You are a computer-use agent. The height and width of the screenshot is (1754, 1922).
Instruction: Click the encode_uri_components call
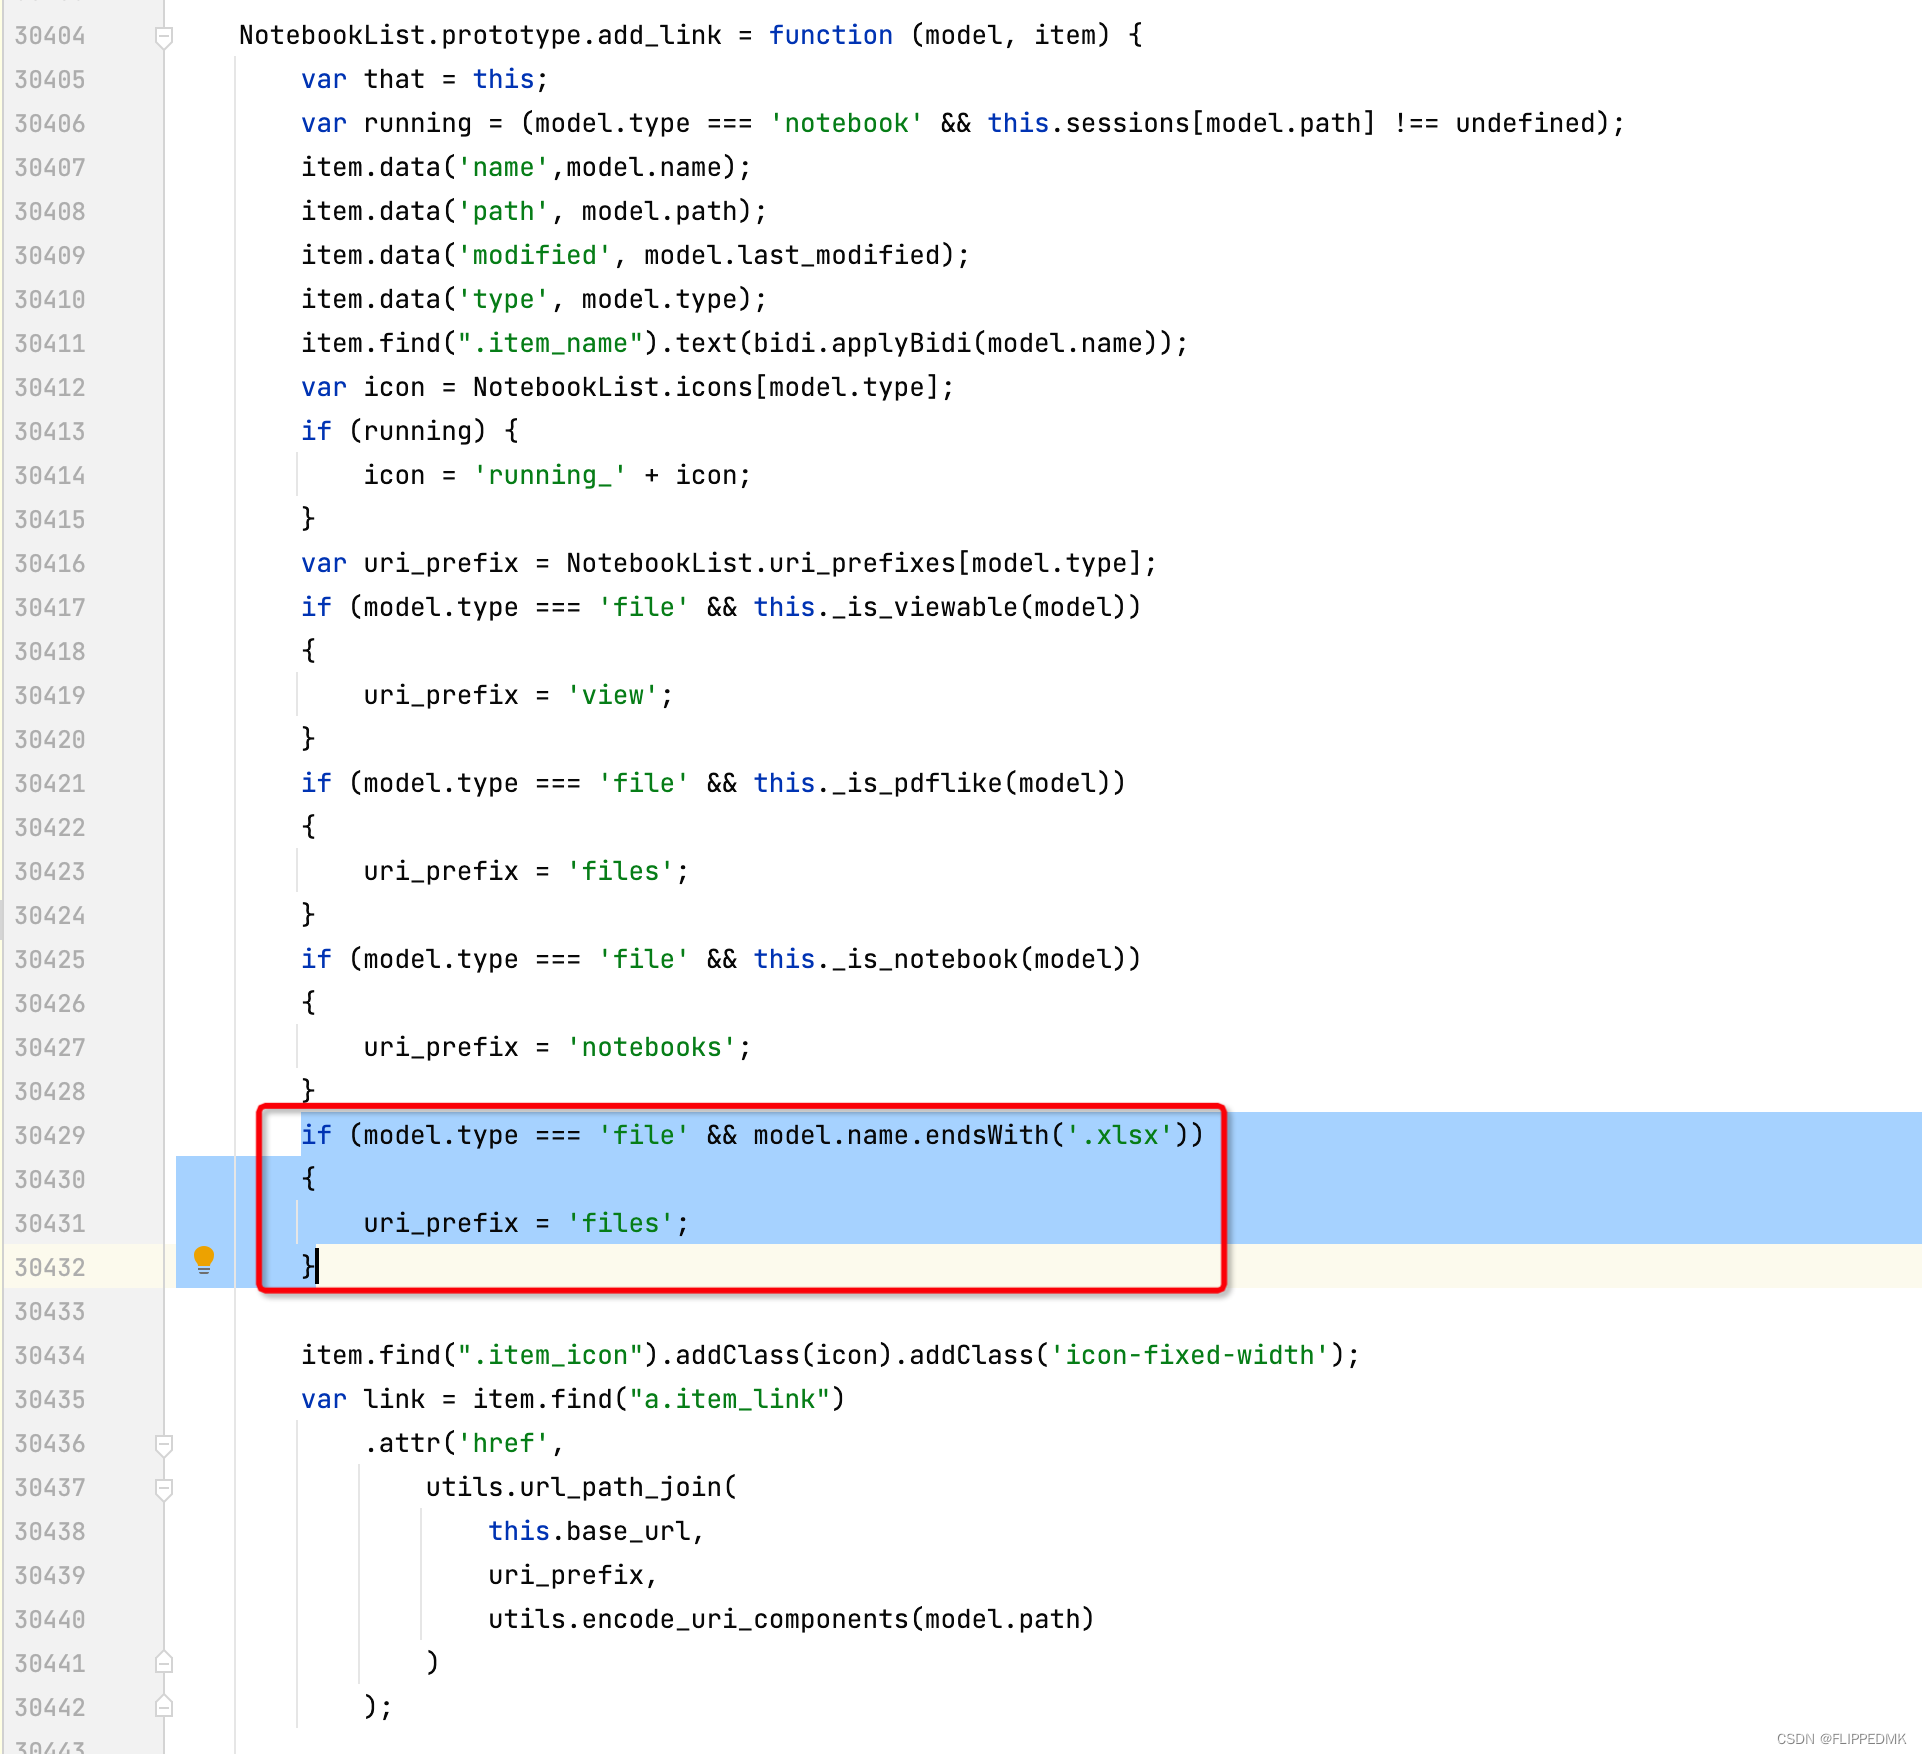745,1620
